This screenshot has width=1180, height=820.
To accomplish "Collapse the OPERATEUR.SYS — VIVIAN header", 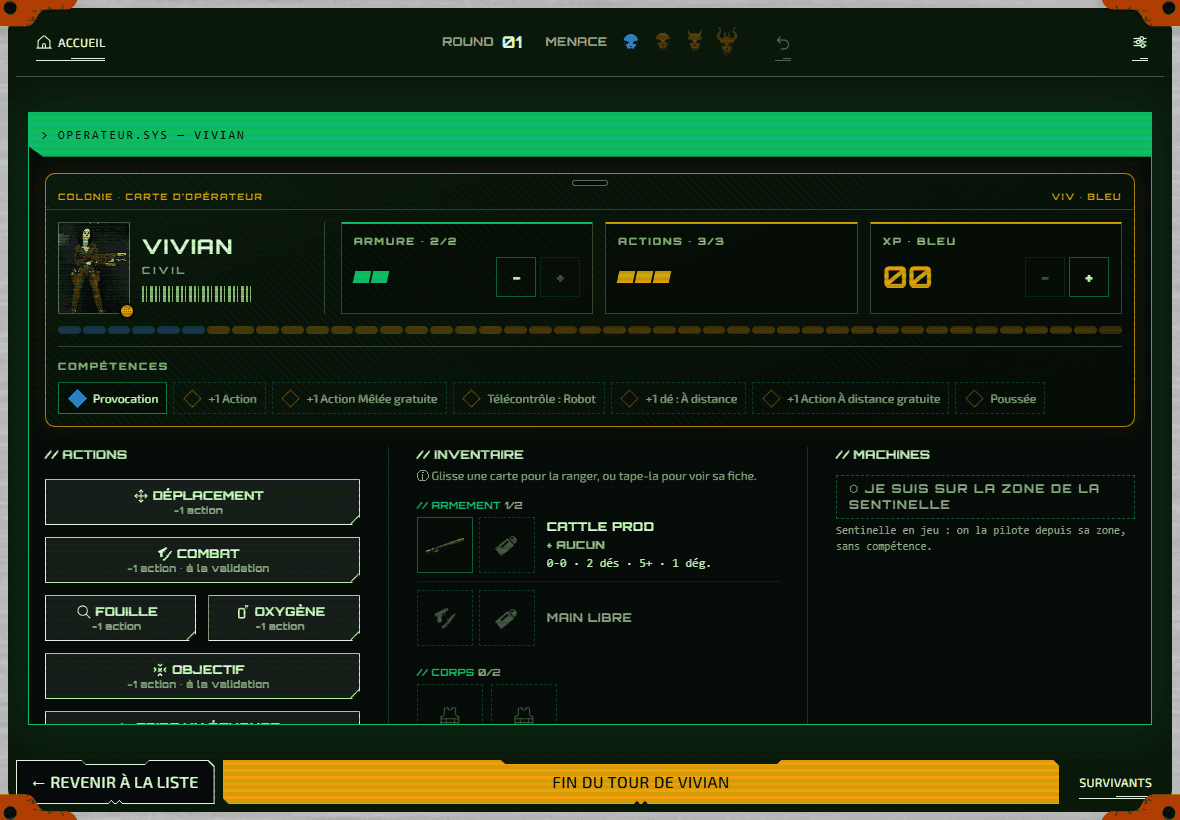I will pyautogui.click(x=590, y=135).
